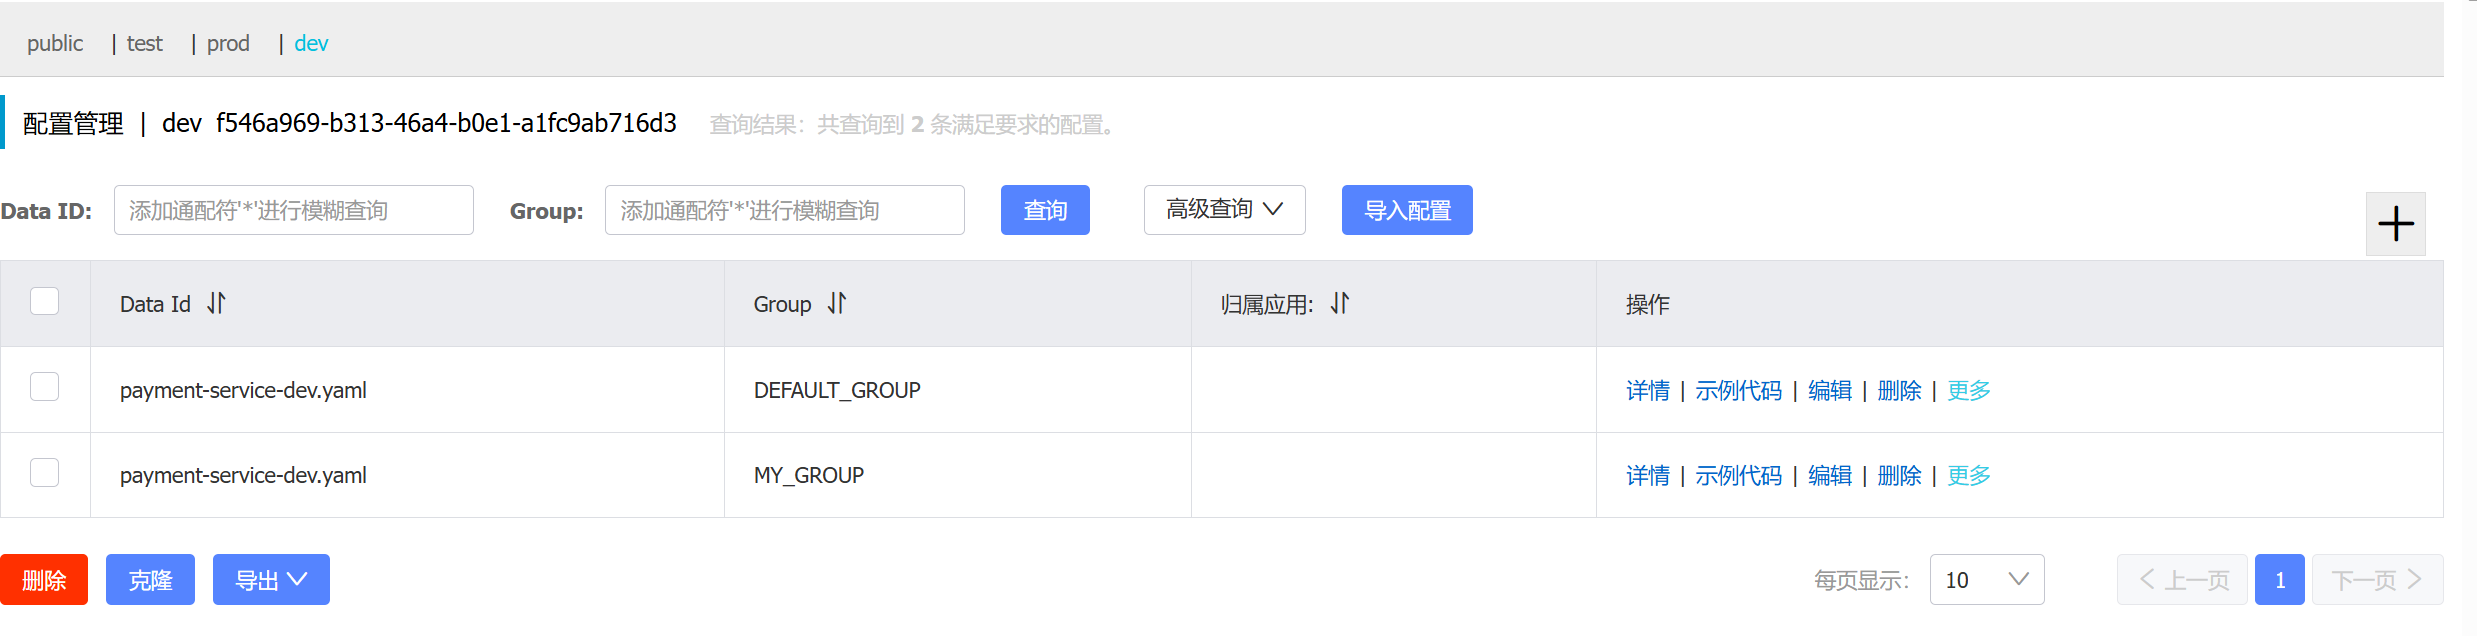The image size is (2477, 636).
Task: Click the 导入配置 import button
Action: pyautogui.click(x=1406, y=210)
